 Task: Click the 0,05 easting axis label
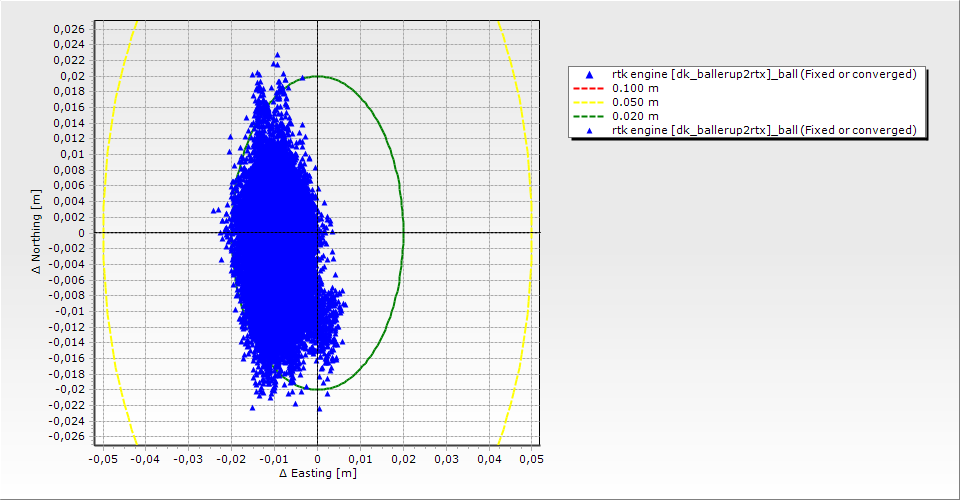[x=531, y=459]
